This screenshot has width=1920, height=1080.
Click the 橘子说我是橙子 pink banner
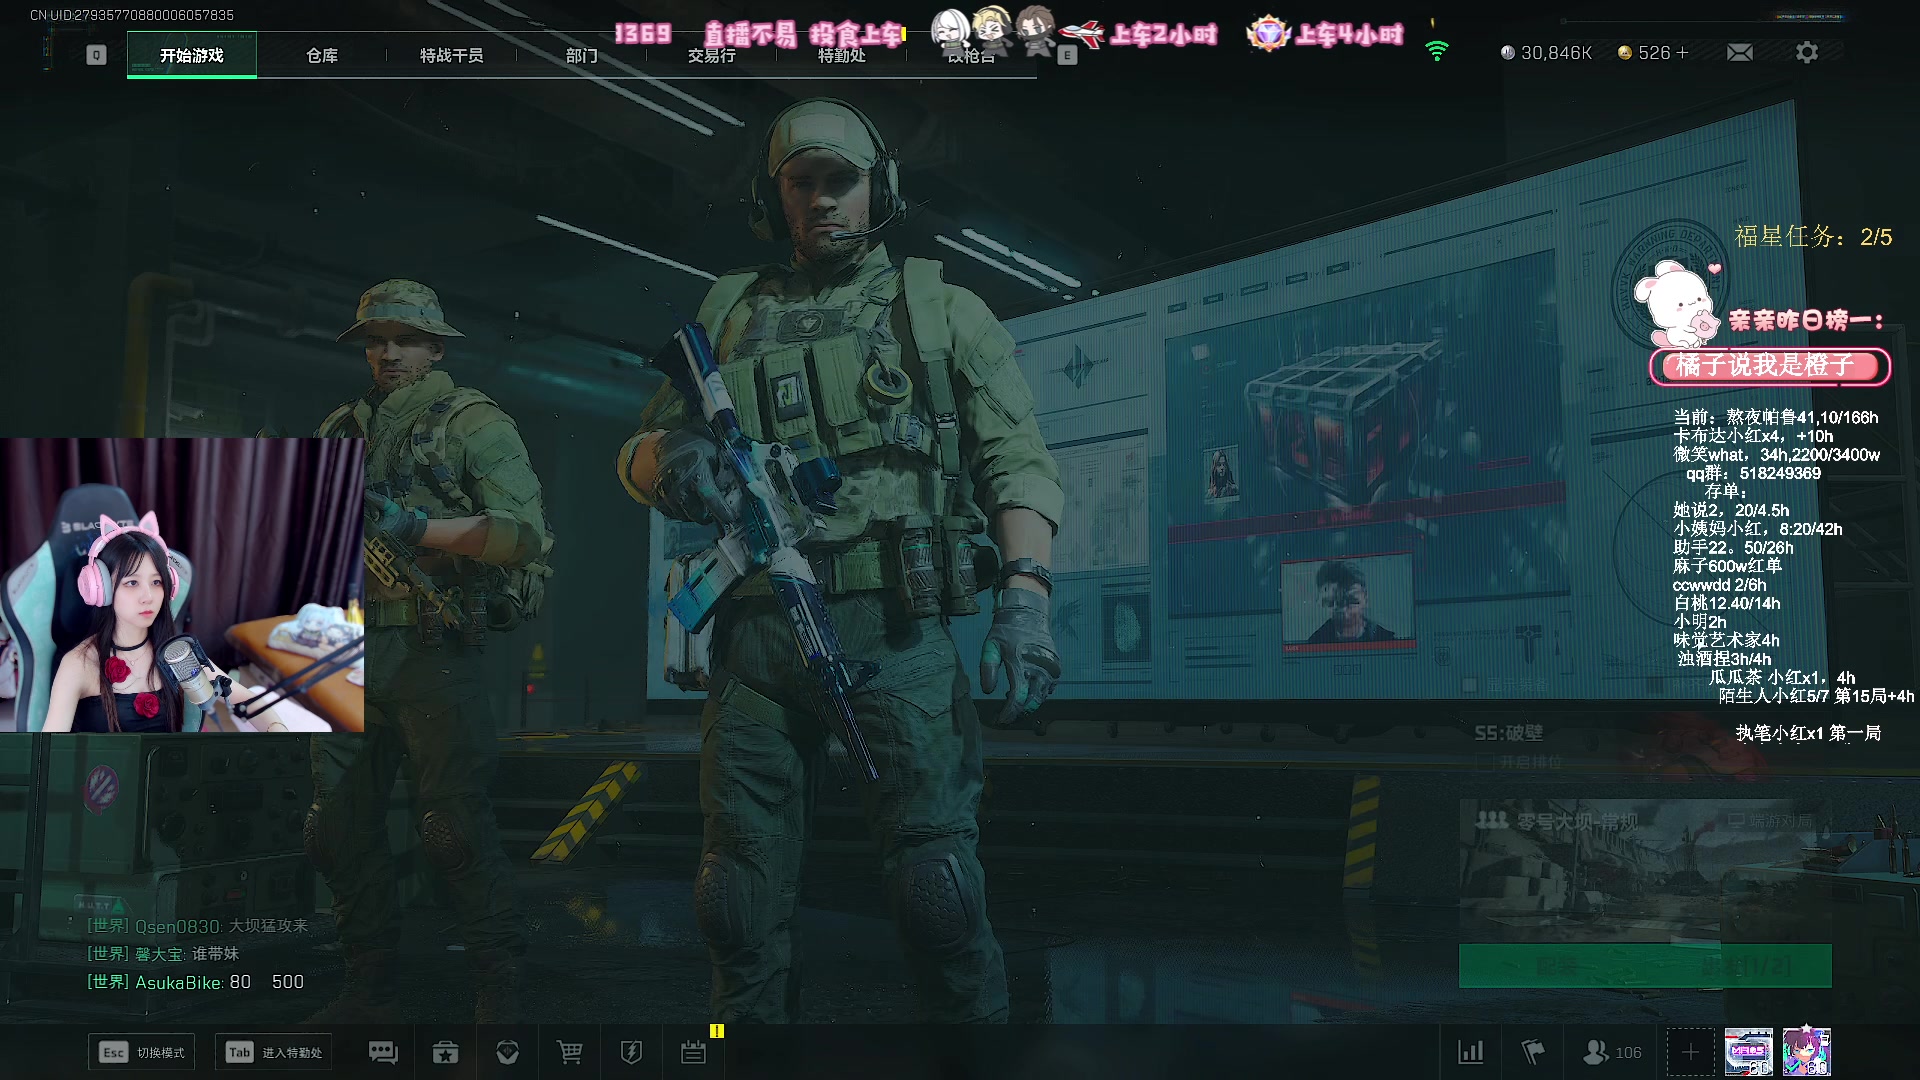tap(1770, 366)
